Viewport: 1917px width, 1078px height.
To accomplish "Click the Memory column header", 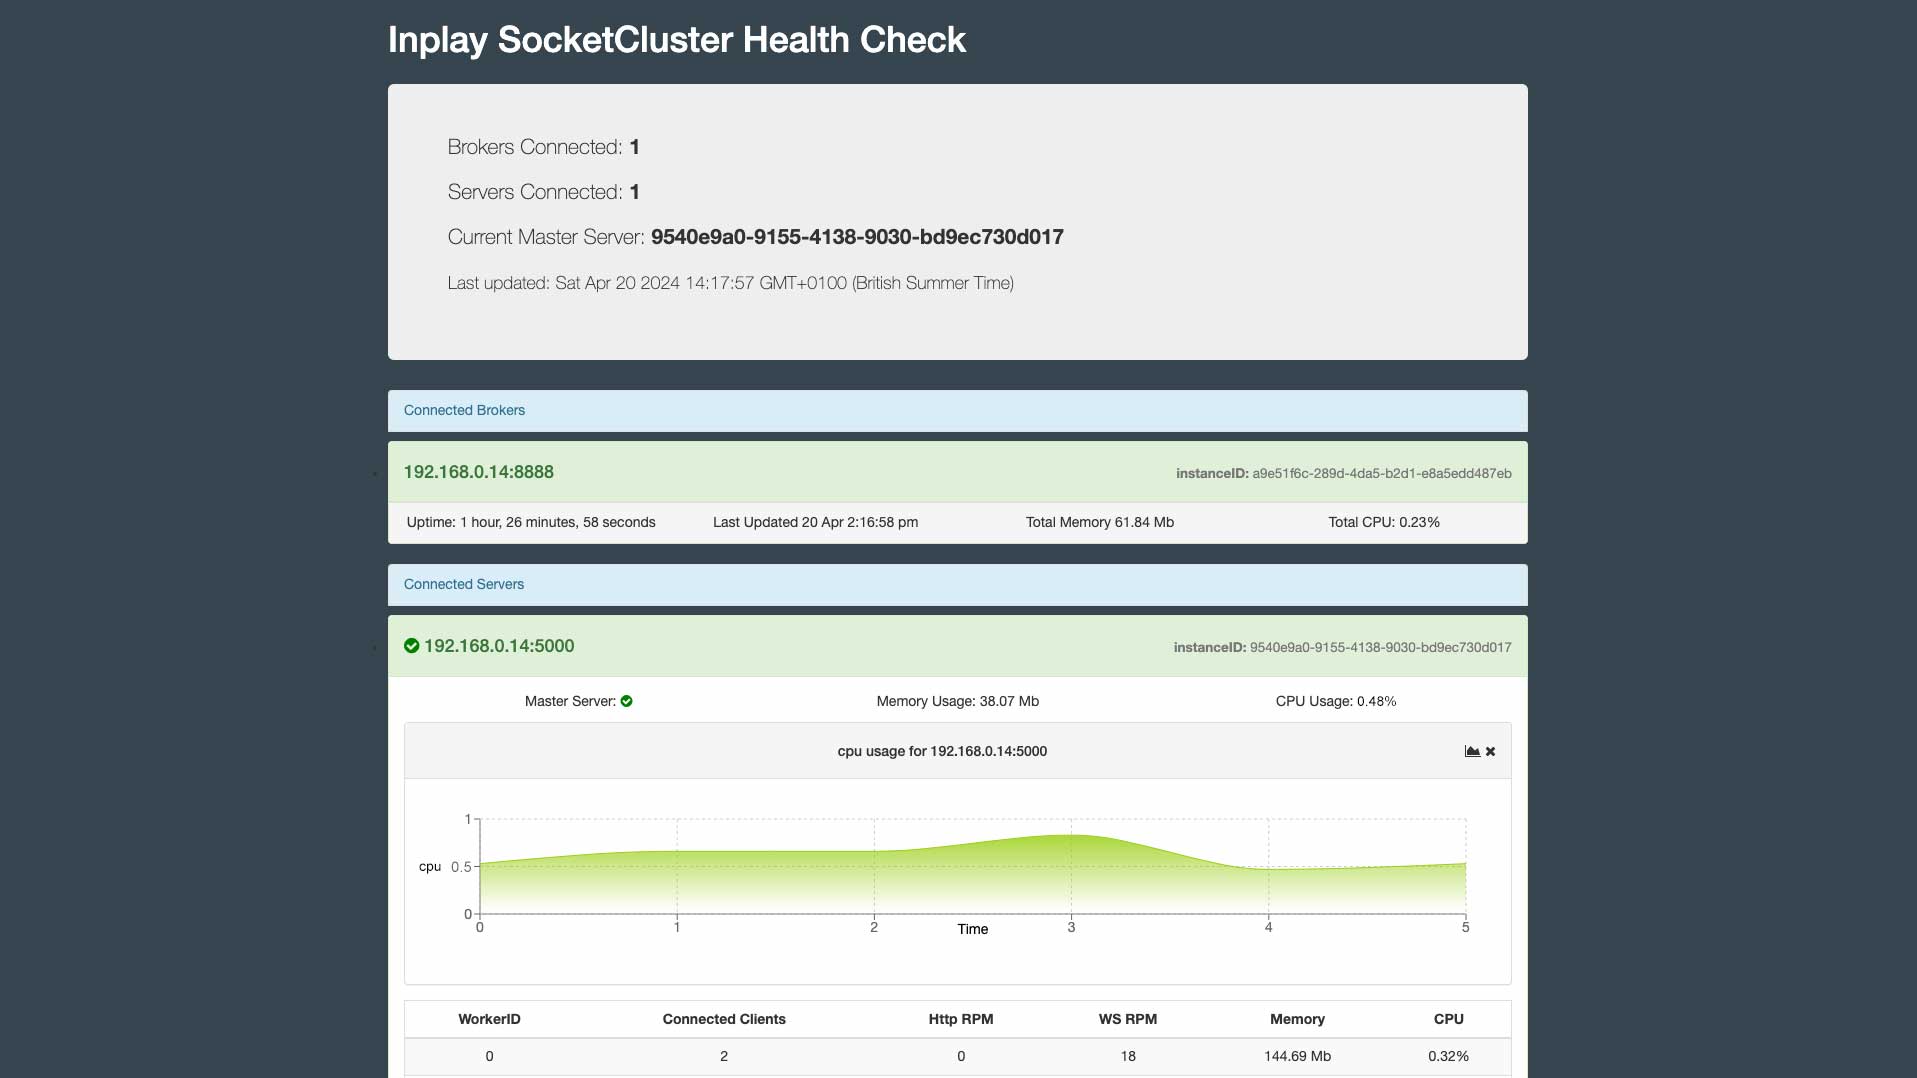I will tap(1297, 1019).
